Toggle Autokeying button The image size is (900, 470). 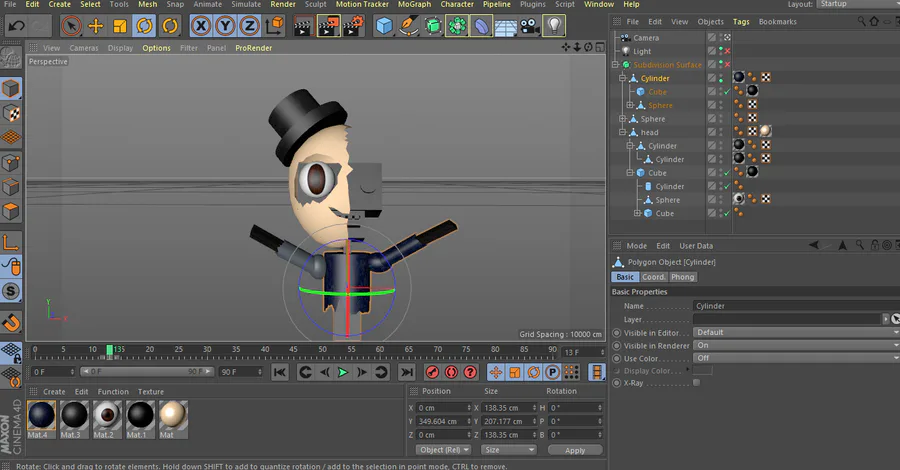point(451,372)
